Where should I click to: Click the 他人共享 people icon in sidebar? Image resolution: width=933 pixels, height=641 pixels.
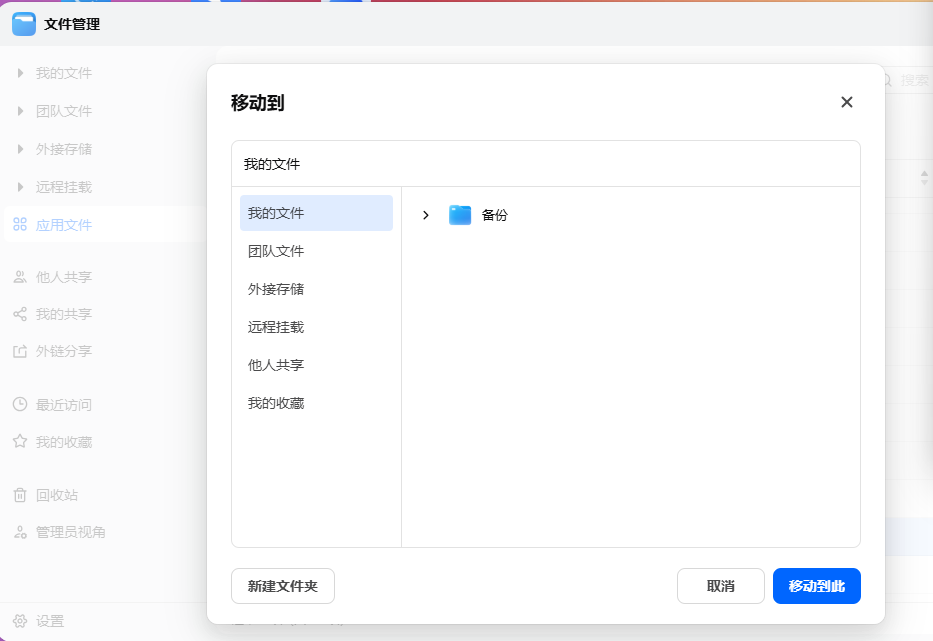click(20, 277)
